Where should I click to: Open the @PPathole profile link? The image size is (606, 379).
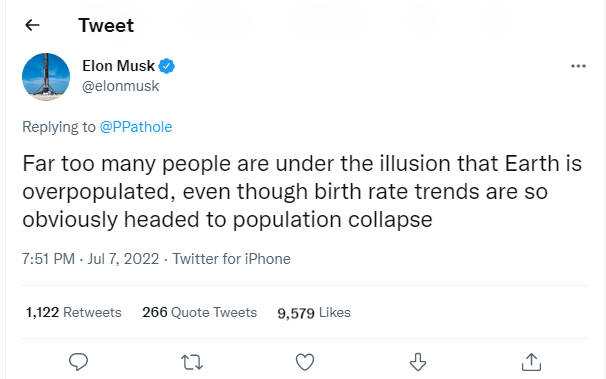click(x=136, y=127)
